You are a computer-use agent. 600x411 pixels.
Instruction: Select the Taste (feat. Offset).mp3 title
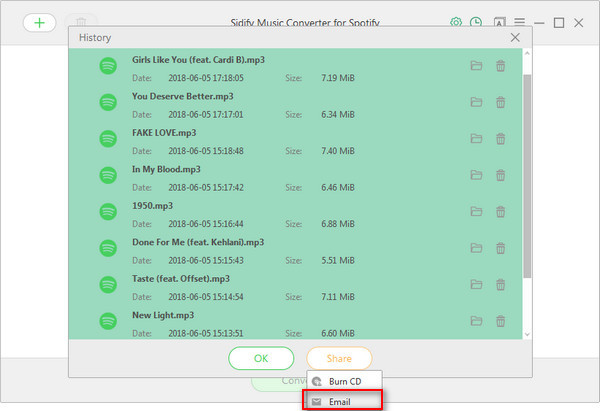click(181, 279)
